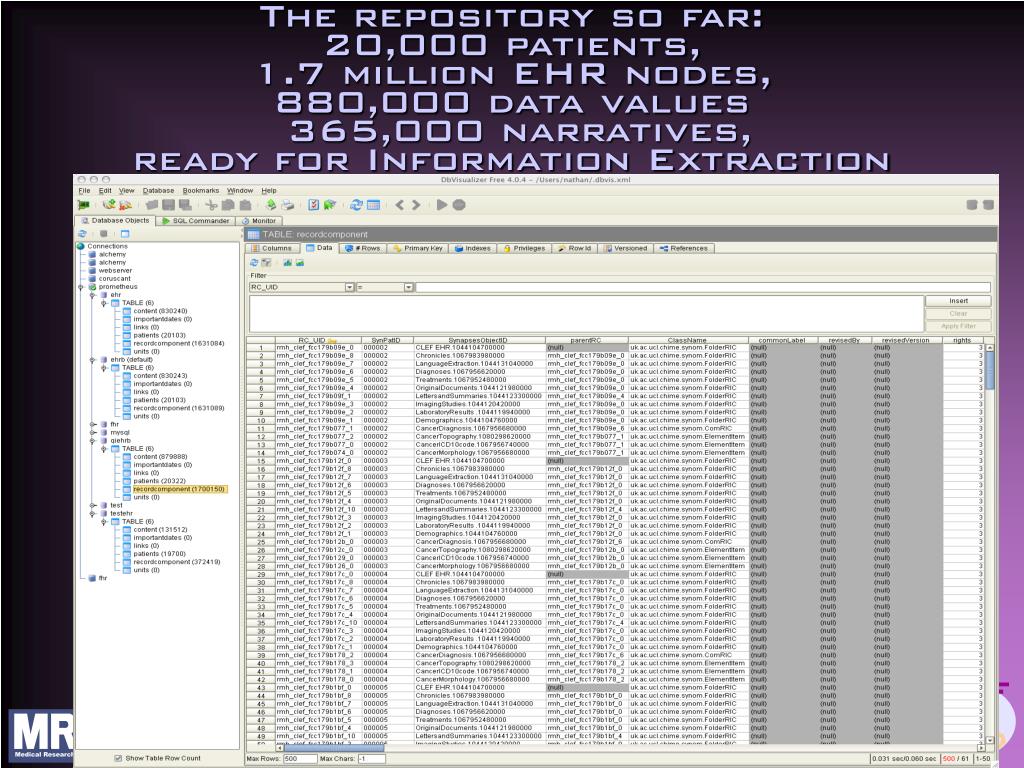Collapse the testehr schema node
This screenshot has height=768, width=1024.
click(x=93, y=513)
